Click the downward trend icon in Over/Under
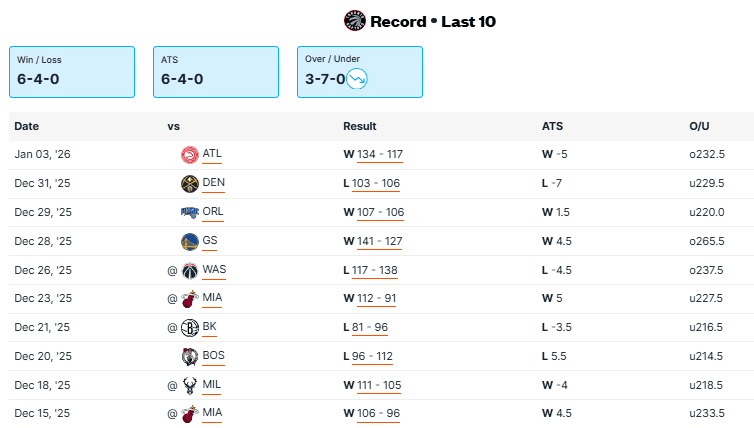The height and width of the screenshot is (428, 754). pyautogui.click(x=359, y=79)
